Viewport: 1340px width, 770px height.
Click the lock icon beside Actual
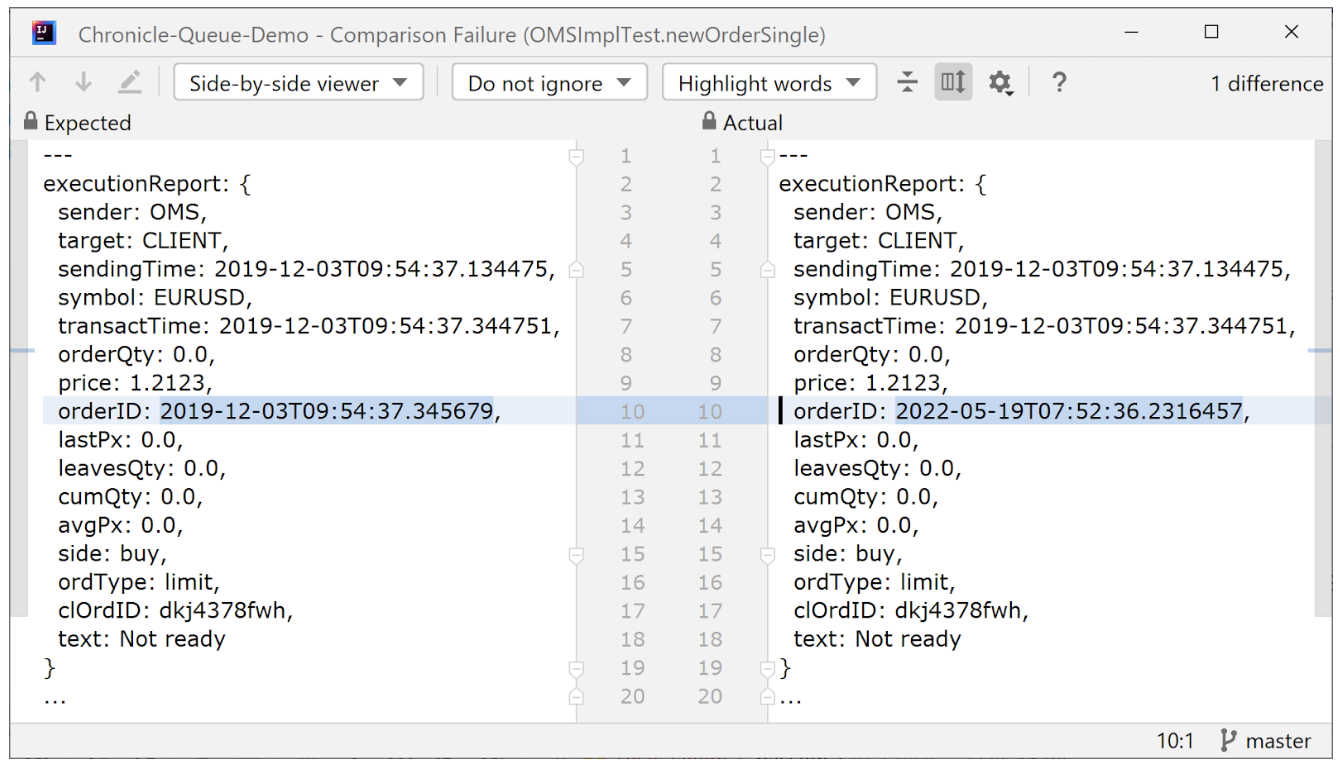point(709,122)
